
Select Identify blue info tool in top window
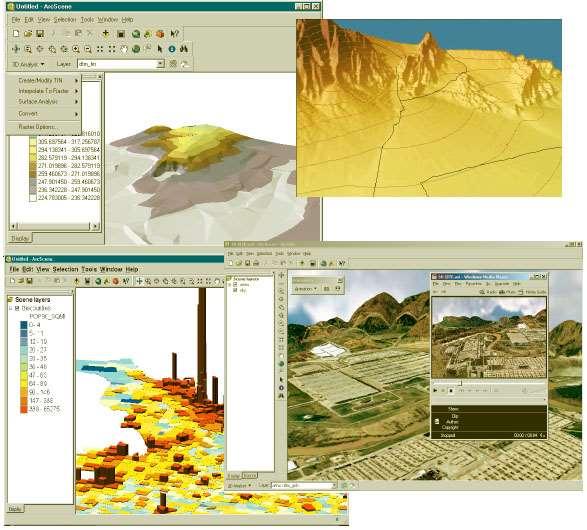[172, 49]
